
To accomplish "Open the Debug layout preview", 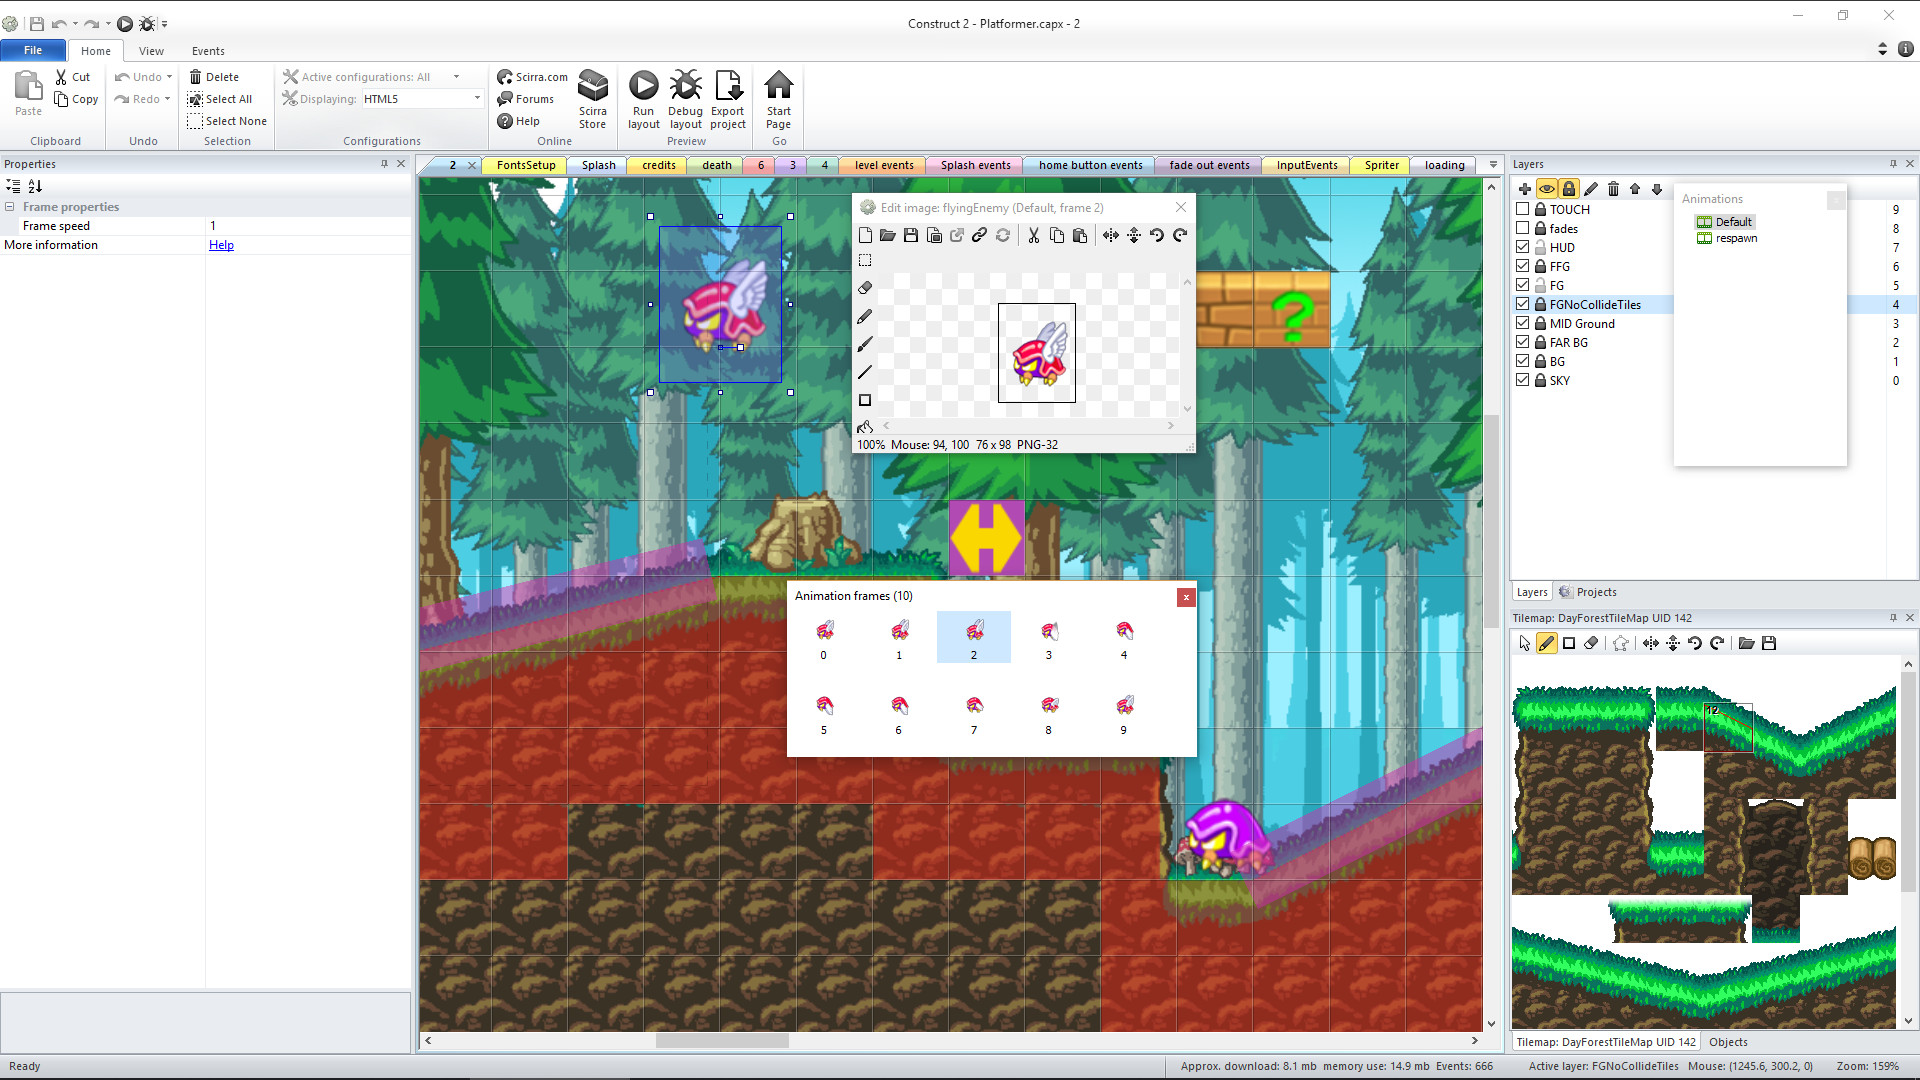I will pos(686,99).
